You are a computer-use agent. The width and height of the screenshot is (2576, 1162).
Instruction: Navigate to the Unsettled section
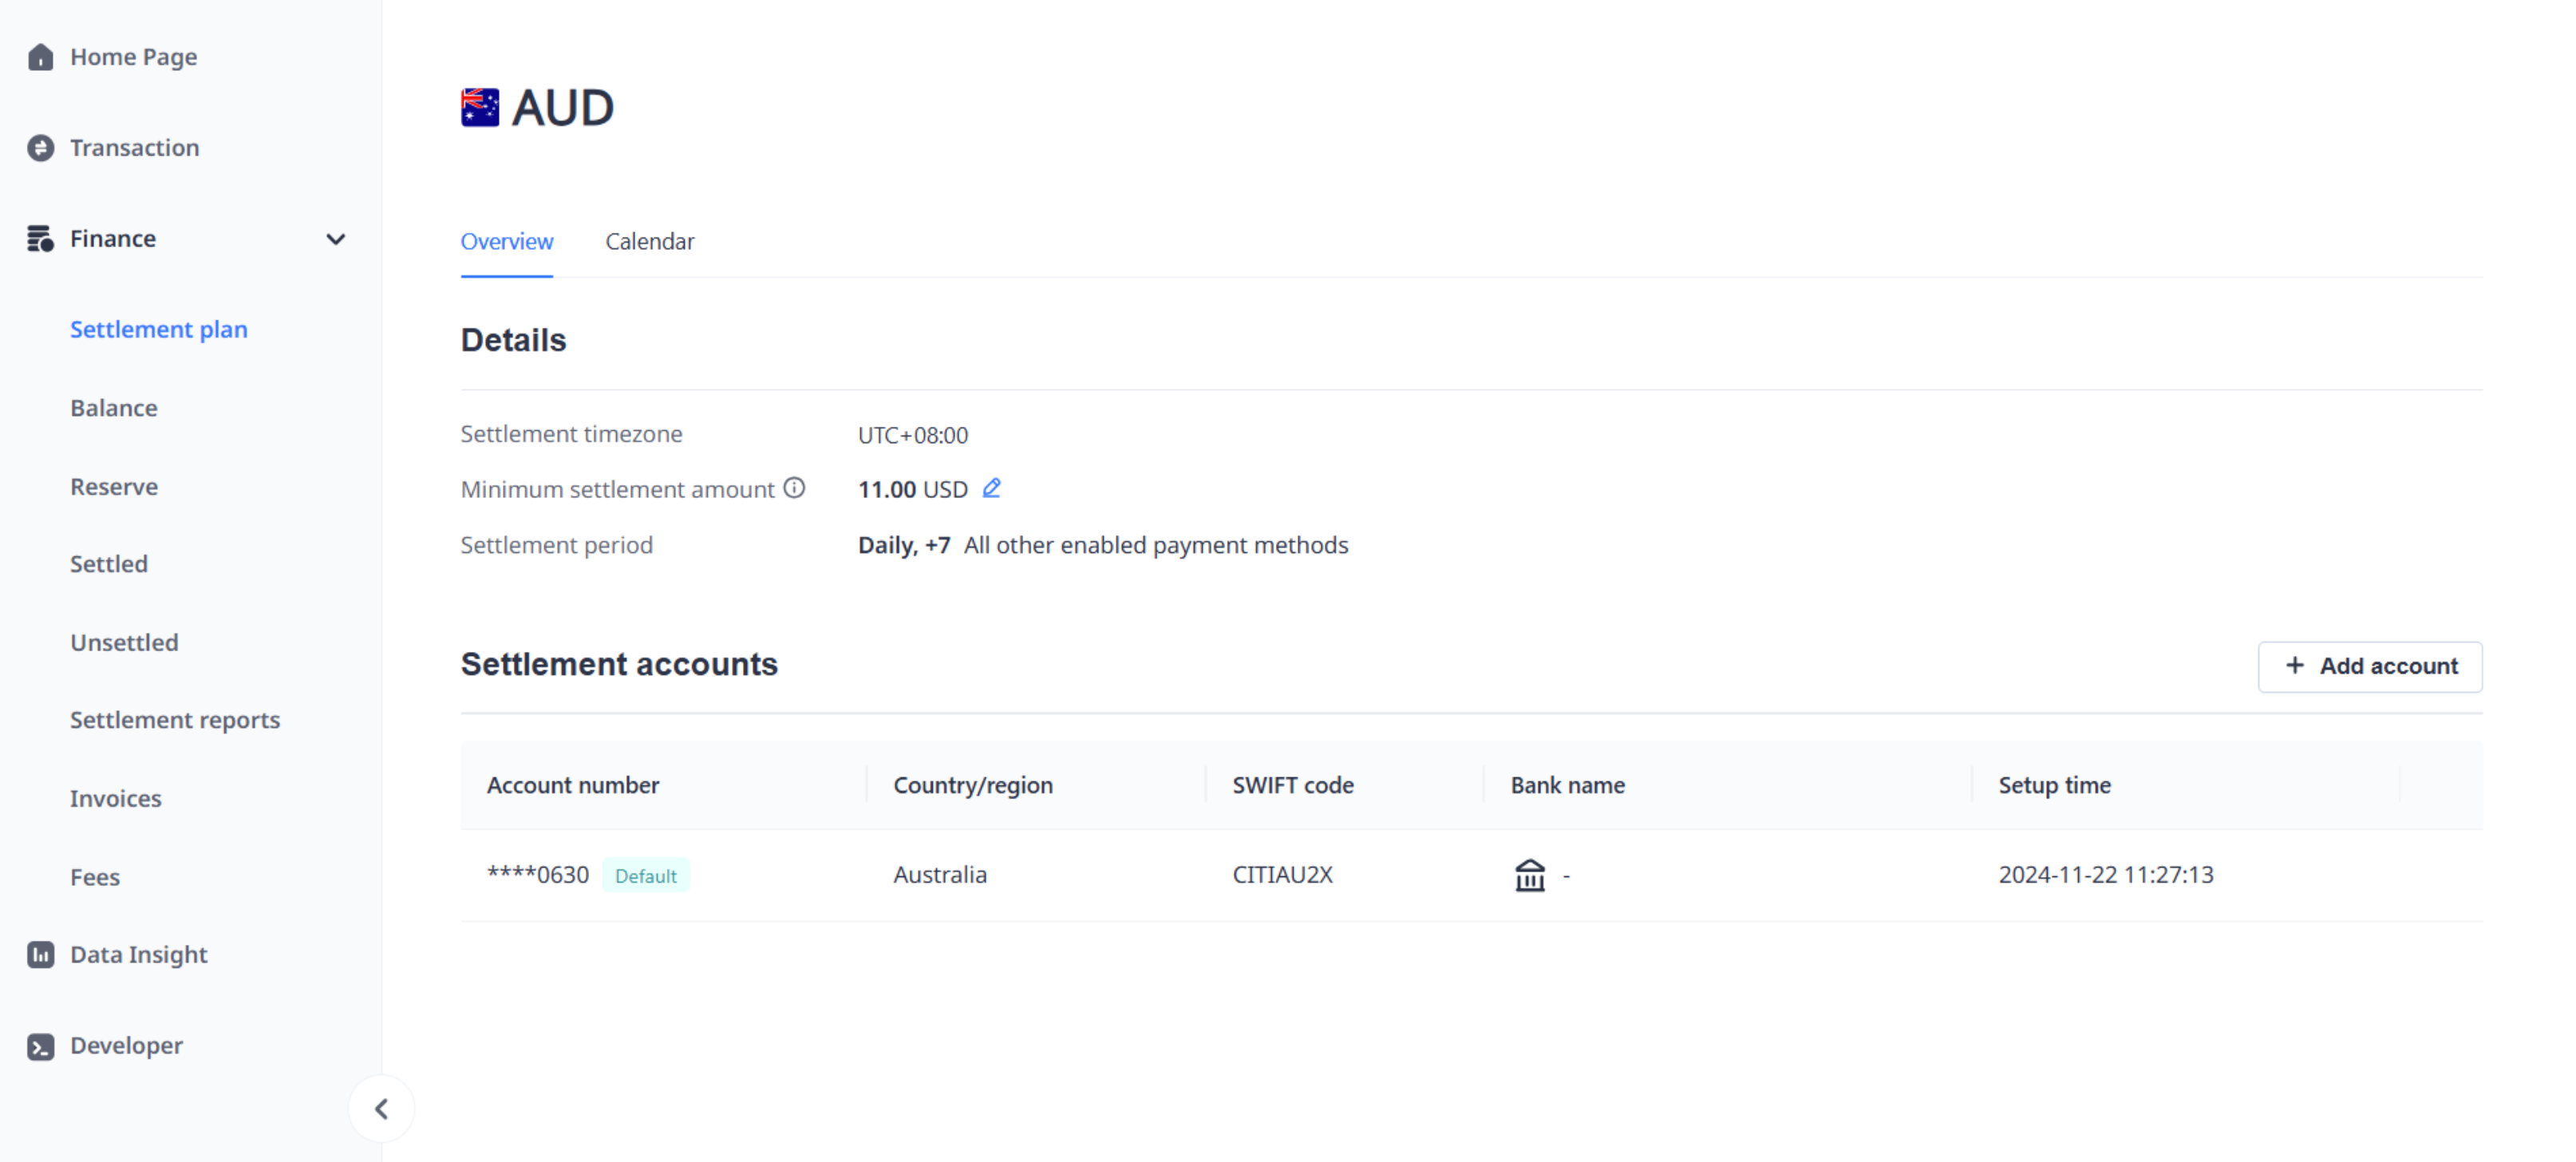coord(124,642)
